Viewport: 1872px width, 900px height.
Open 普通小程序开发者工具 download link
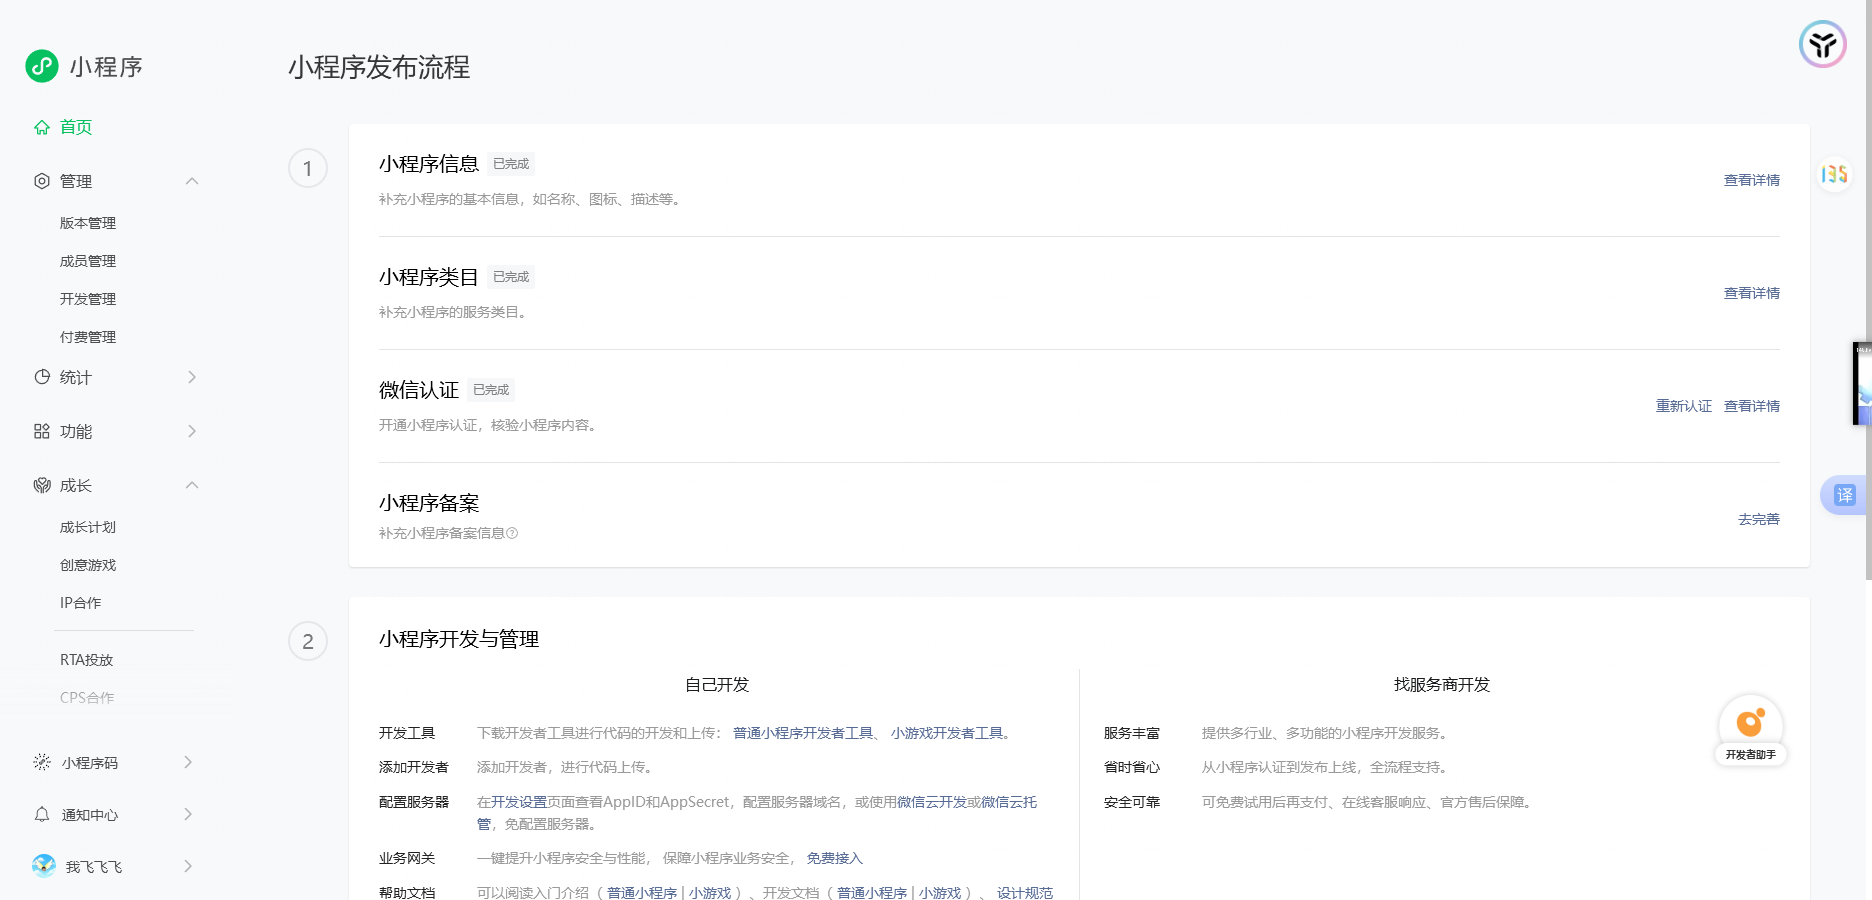coord(803,733)
